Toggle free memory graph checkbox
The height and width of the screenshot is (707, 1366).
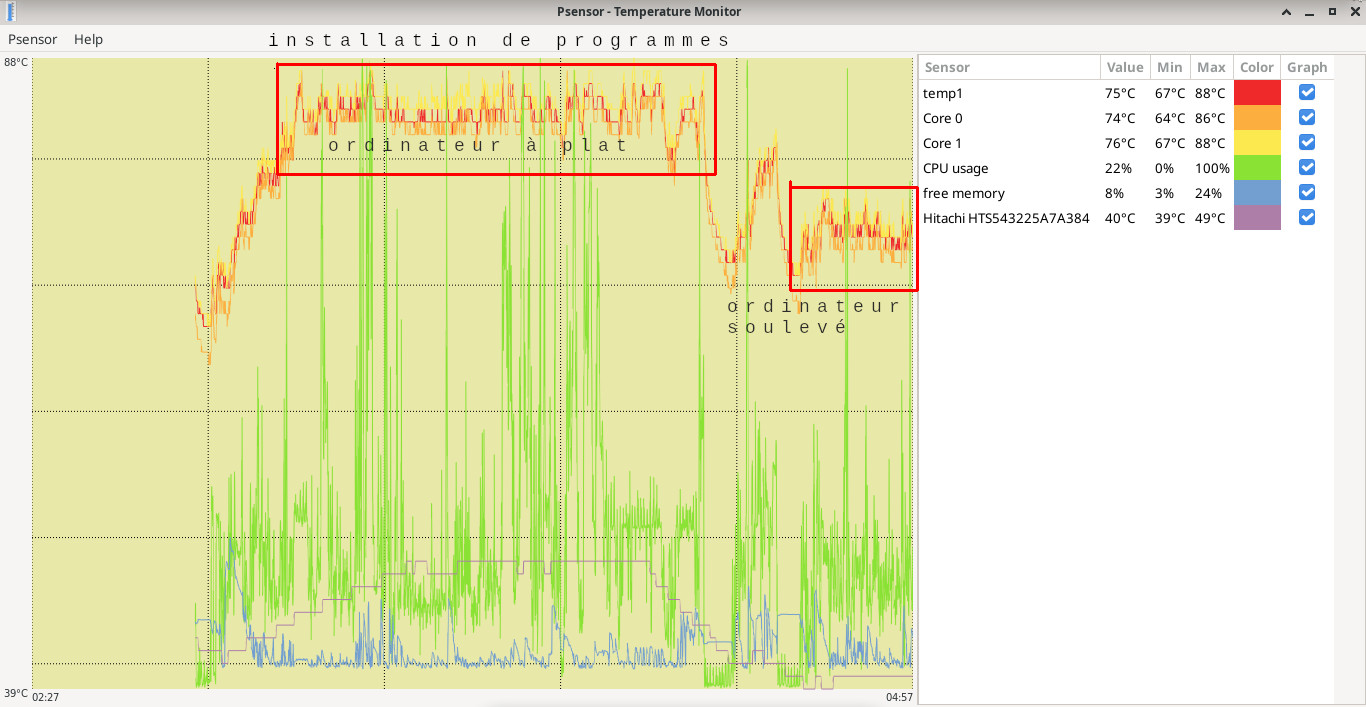1306,193
